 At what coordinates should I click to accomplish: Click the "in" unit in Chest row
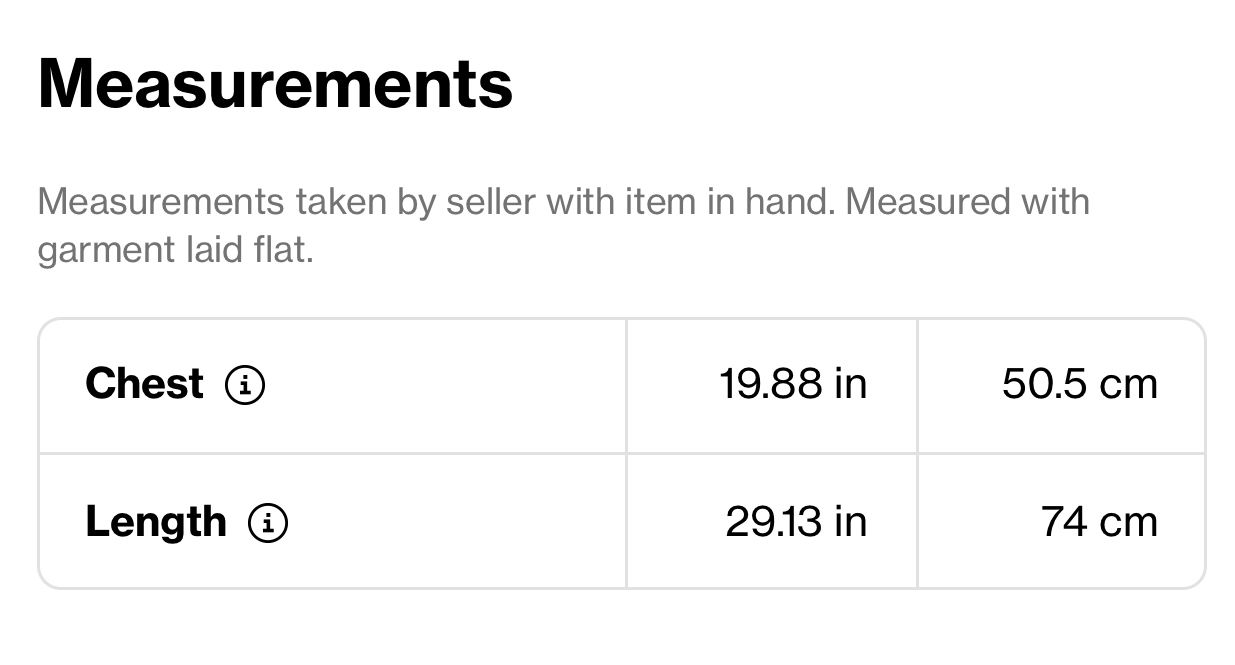(x=850, y=384)
